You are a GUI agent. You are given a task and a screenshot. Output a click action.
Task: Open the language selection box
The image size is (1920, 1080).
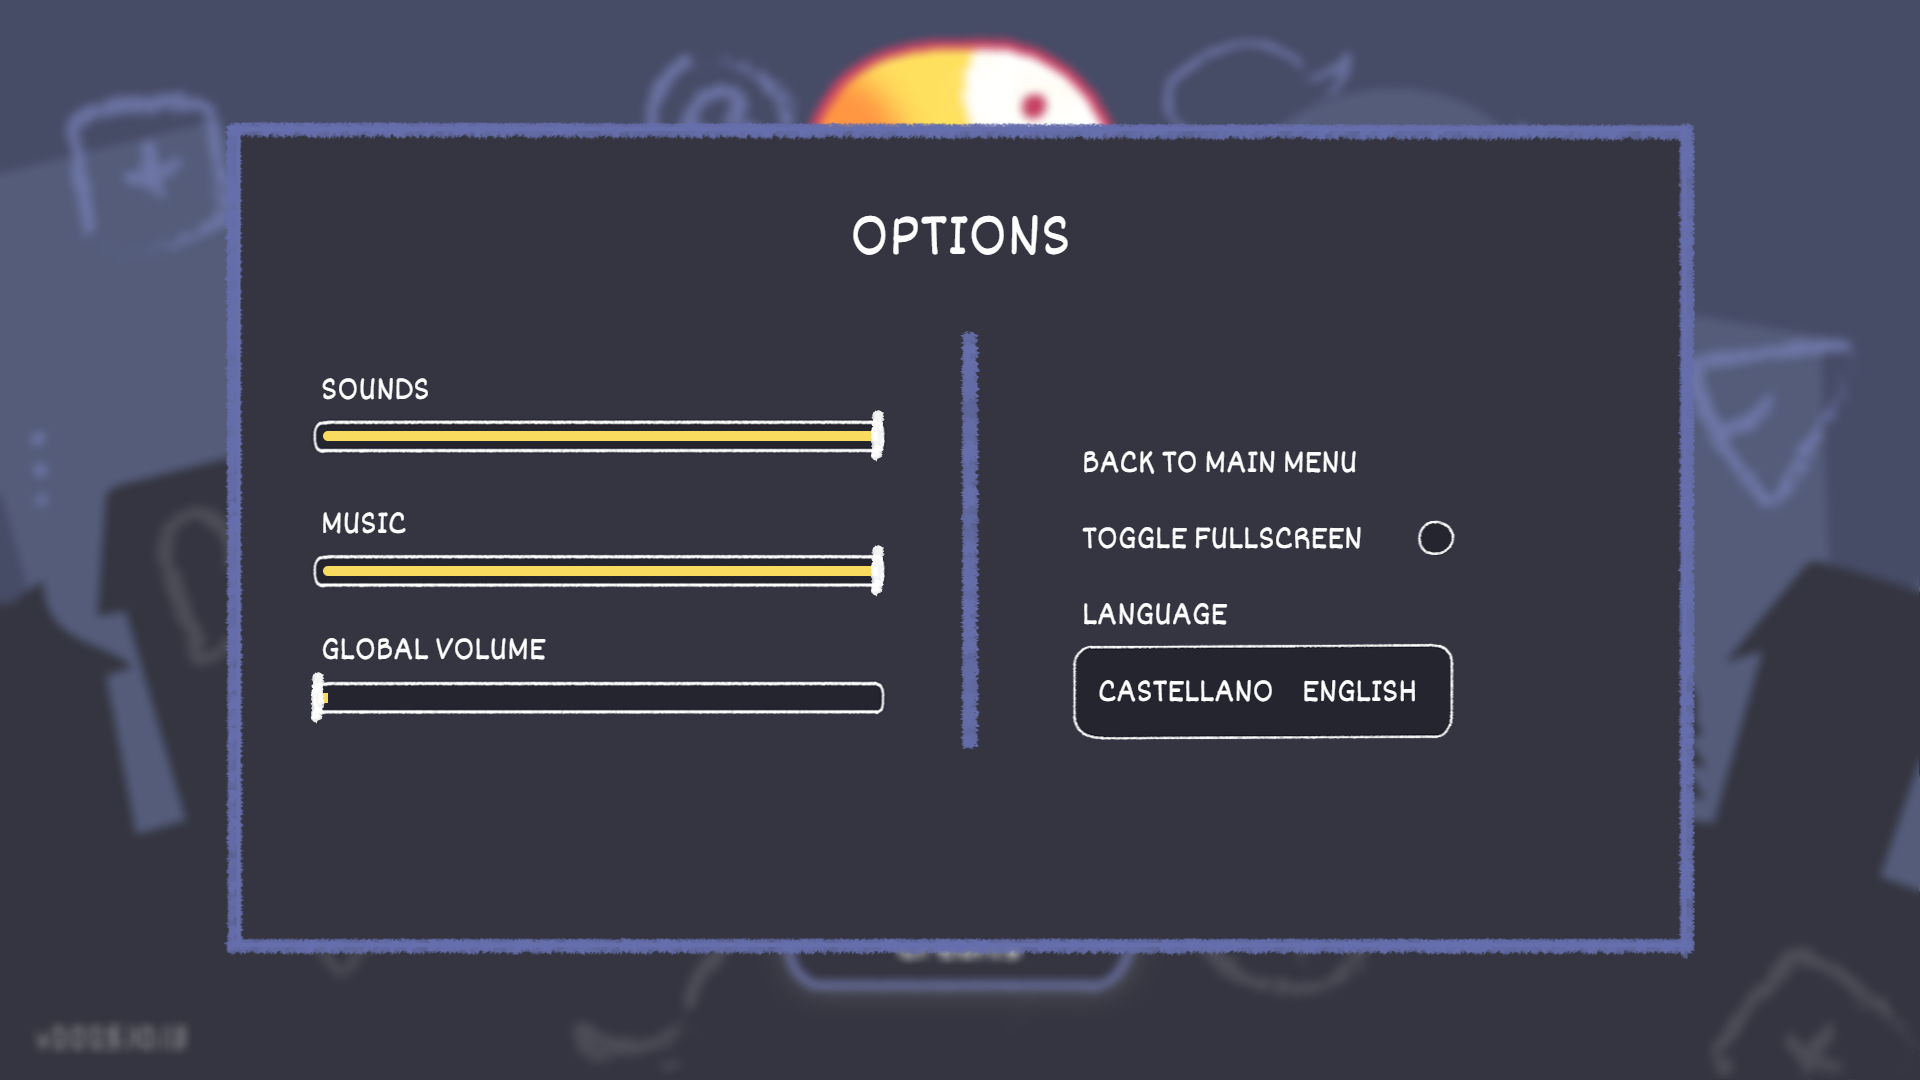click(x=1262, y=690)
